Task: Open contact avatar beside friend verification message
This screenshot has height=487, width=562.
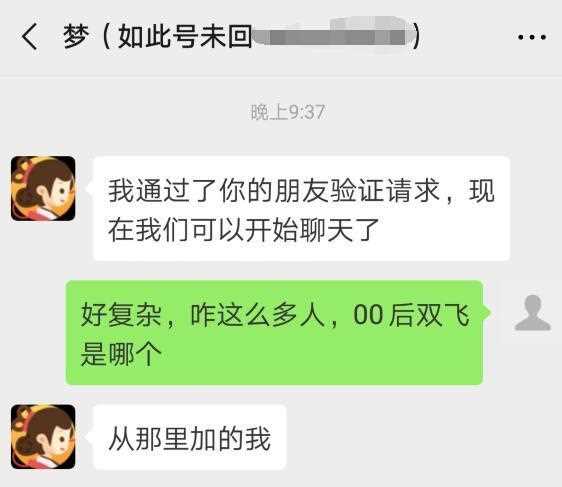Action: tap(43, 188)
